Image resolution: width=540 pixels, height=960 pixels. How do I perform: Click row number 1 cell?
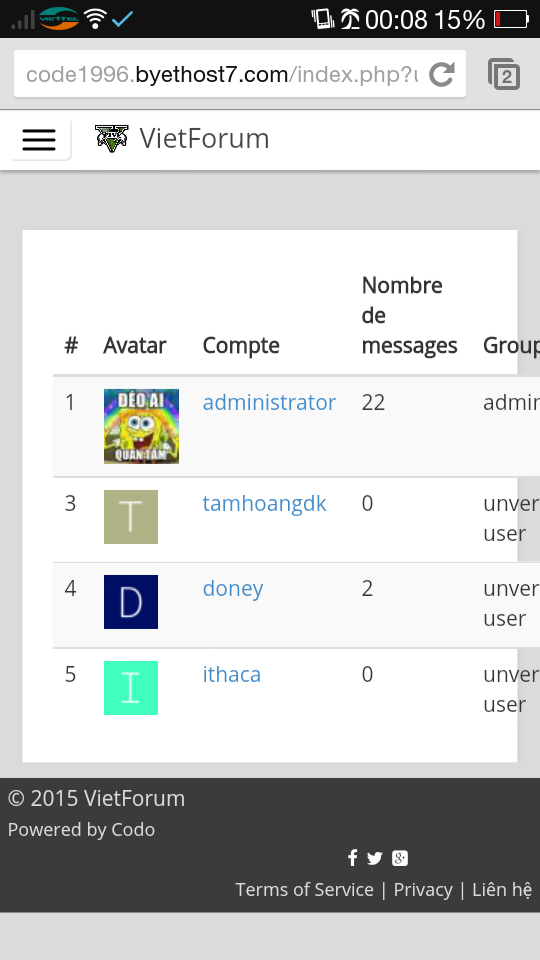click(x=70, y=402)
